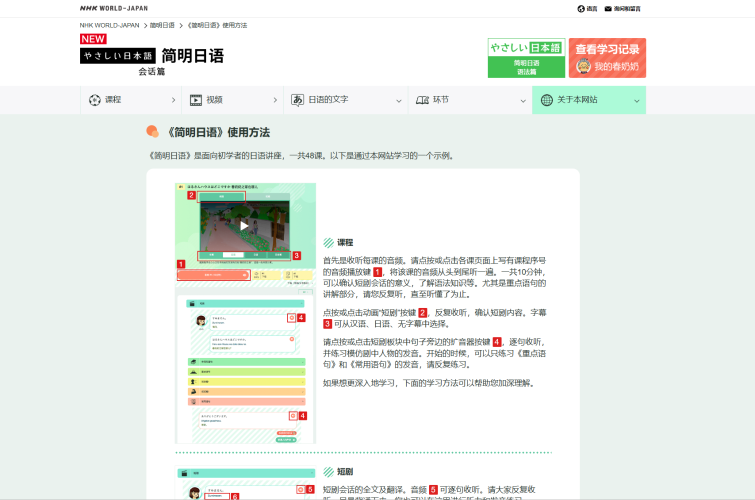Click the 视频 video icon
This screenshot has height=500, width=755.
[196, 100]
